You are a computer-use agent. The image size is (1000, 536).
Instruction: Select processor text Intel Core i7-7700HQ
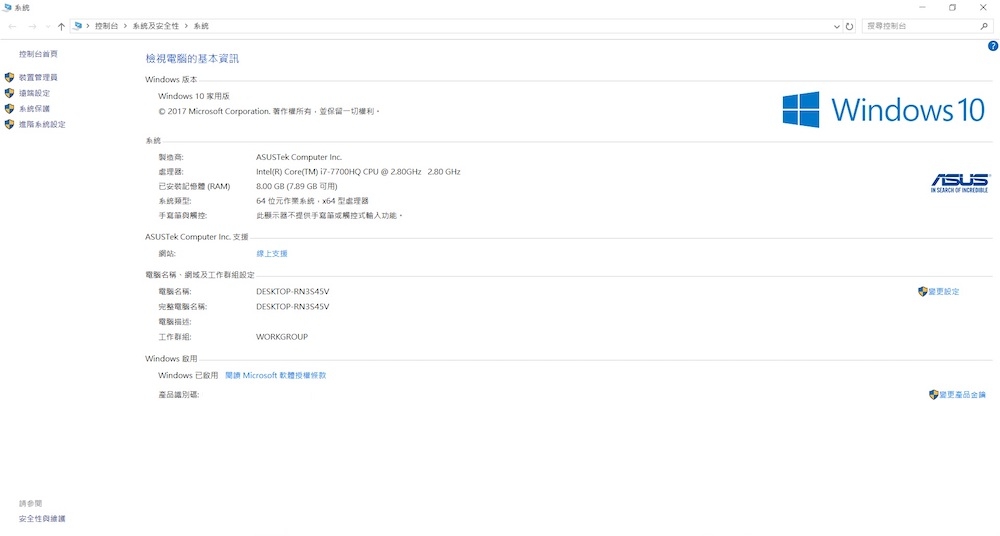(358, 172)
